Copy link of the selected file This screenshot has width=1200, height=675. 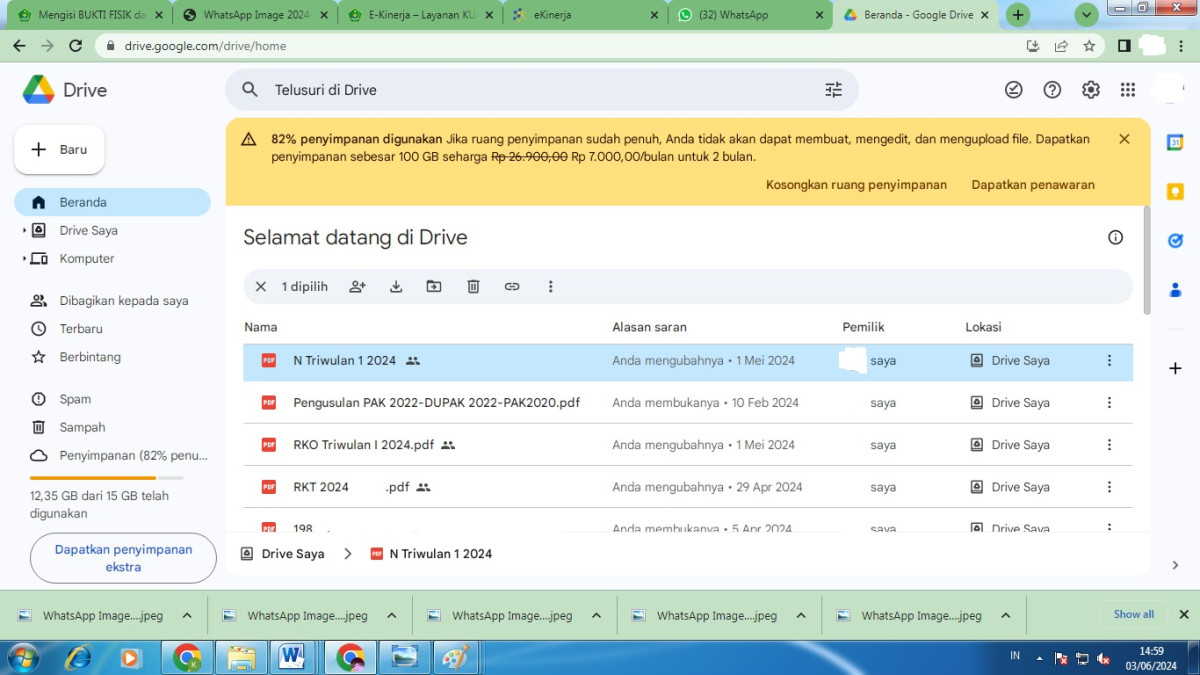click(512, 287)
